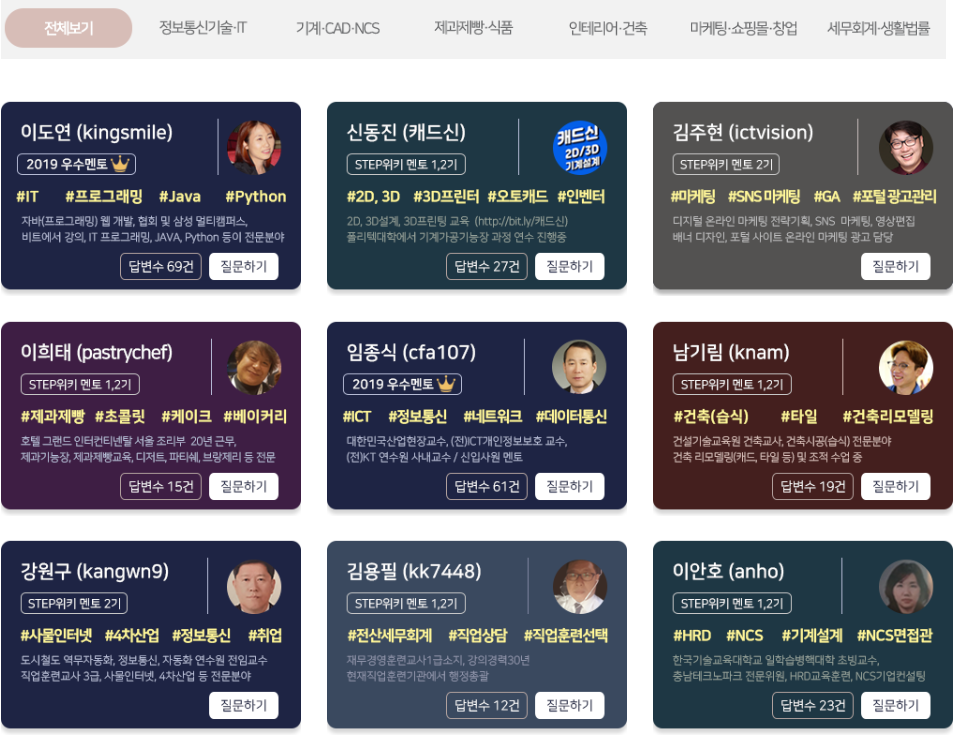Click 질문하기 on 이도연's card
Screen dimensions: 966x741
[x=243, y=267]
